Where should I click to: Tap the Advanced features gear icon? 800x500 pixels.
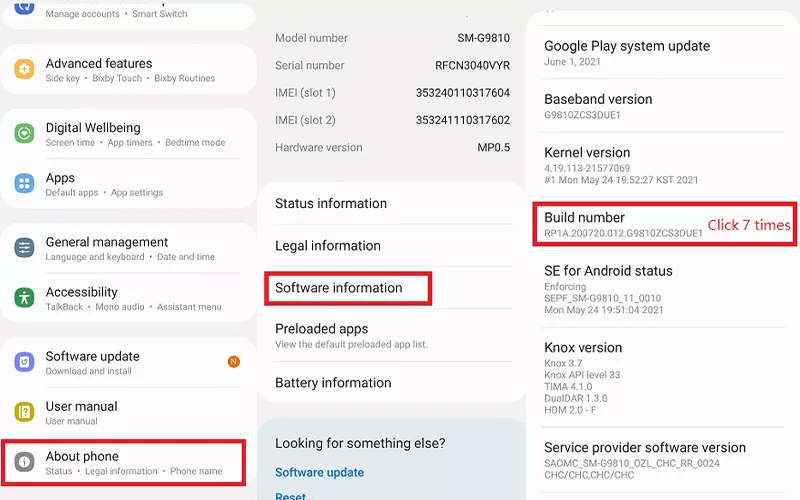[x=25, y=70]
